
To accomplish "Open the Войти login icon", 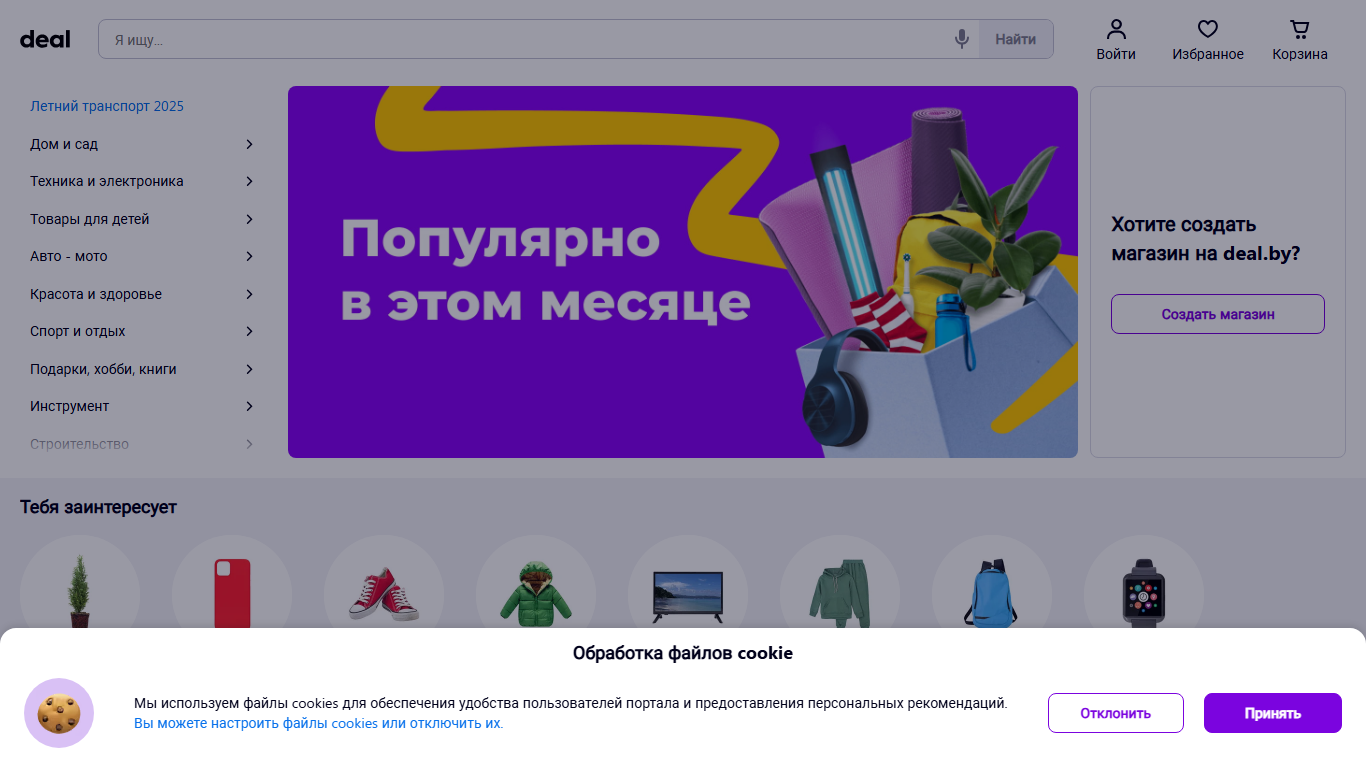I will click(x=1116, y=40).
